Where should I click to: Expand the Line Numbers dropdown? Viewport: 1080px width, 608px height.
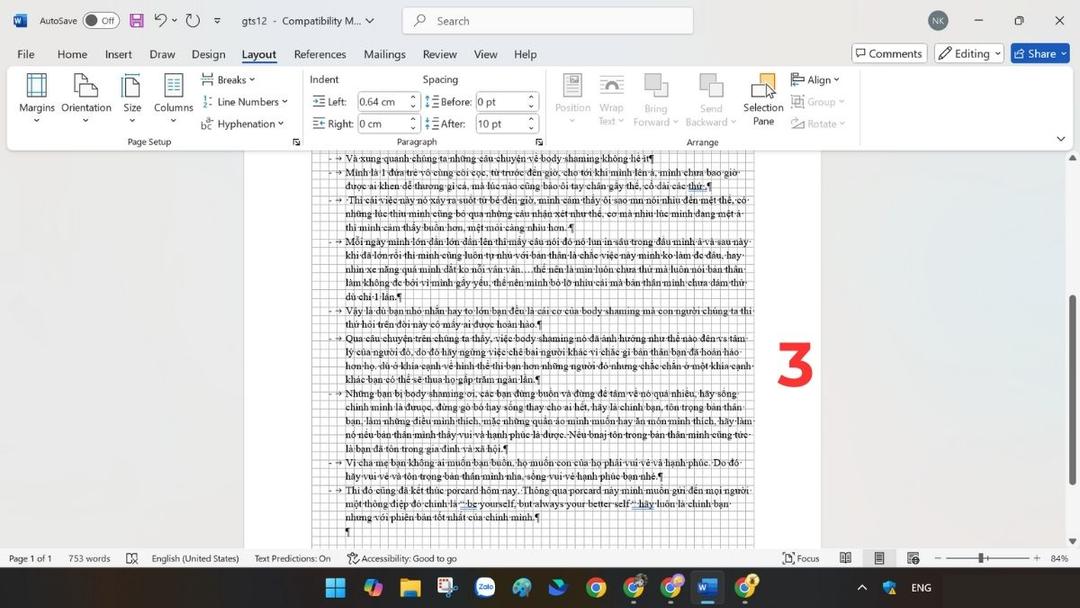coord(244,101)
